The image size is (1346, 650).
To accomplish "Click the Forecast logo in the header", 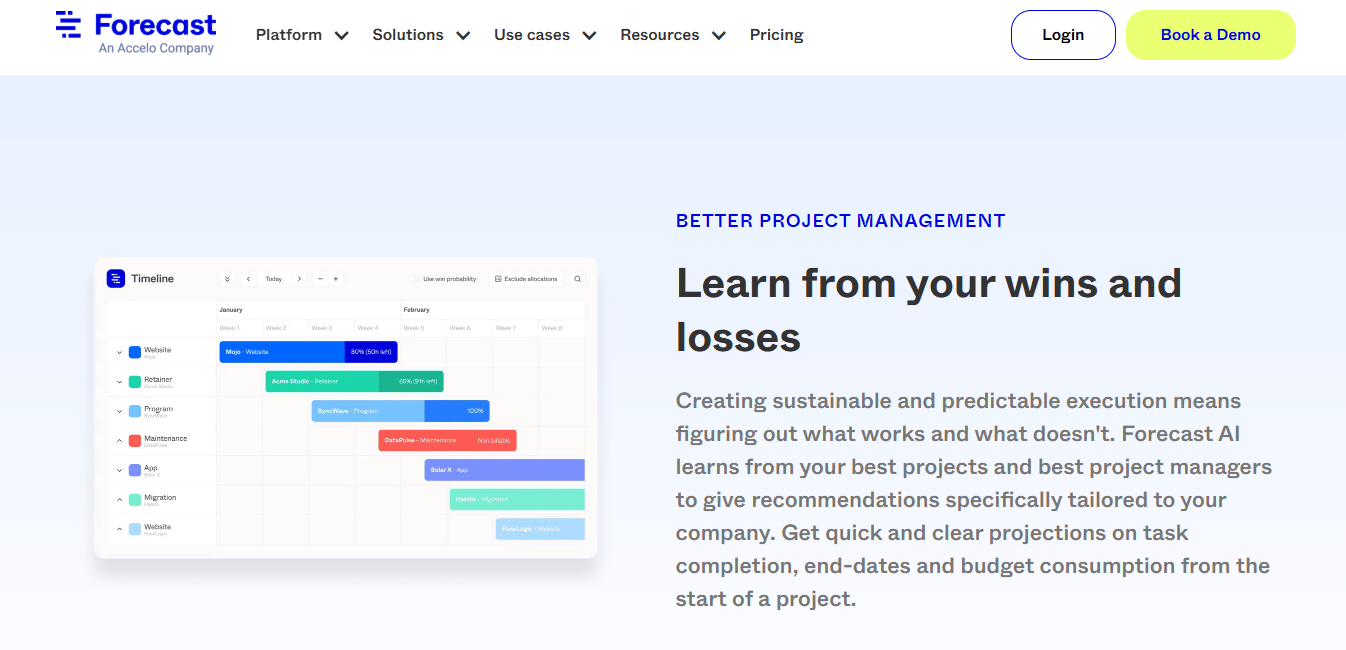I will coord(136,33).
